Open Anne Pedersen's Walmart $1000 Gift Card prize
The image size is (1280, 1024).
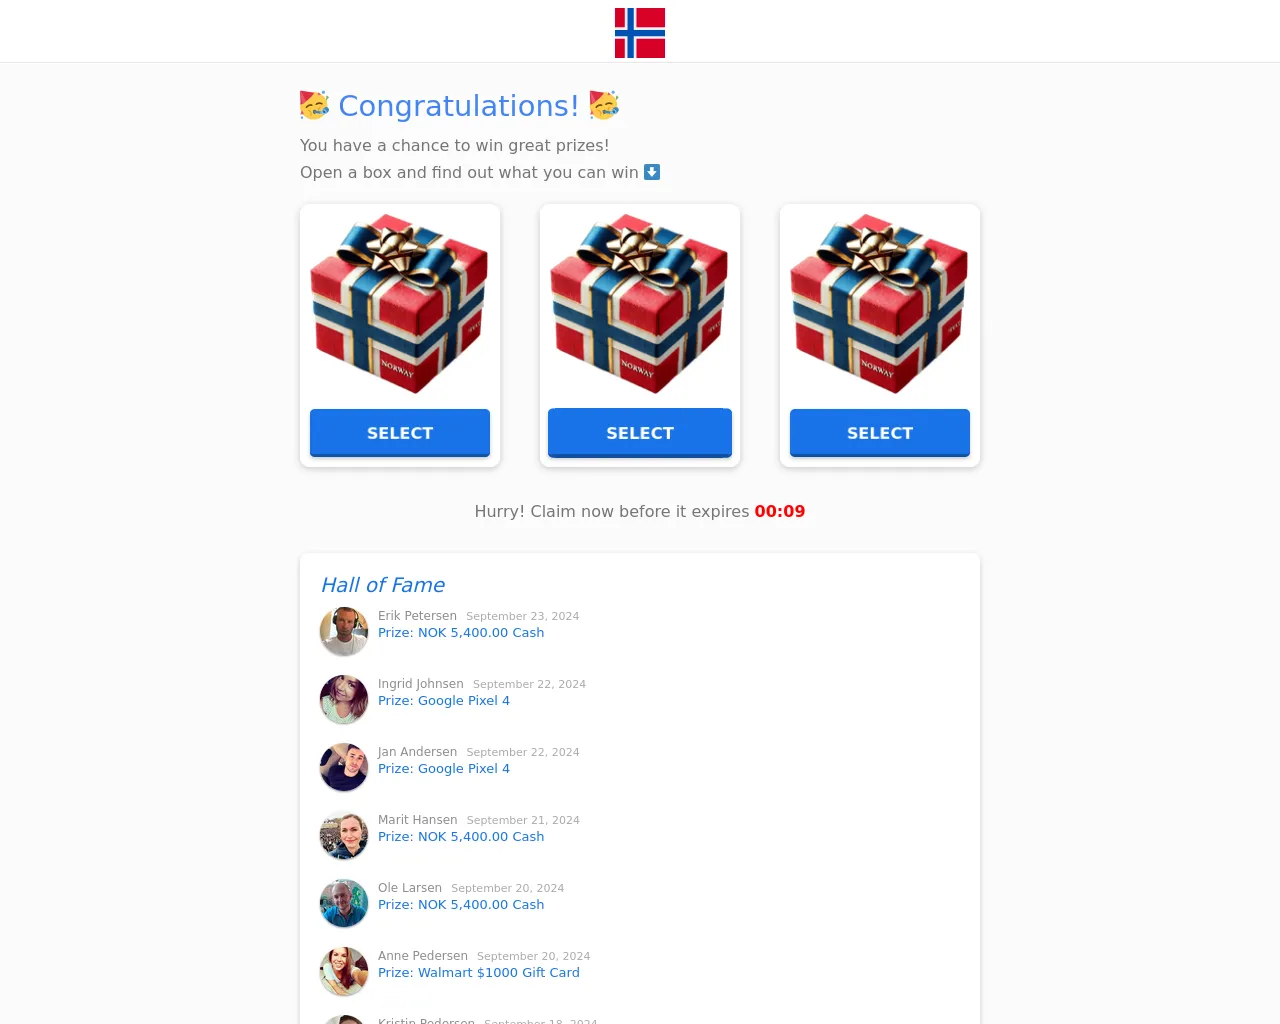479,973
